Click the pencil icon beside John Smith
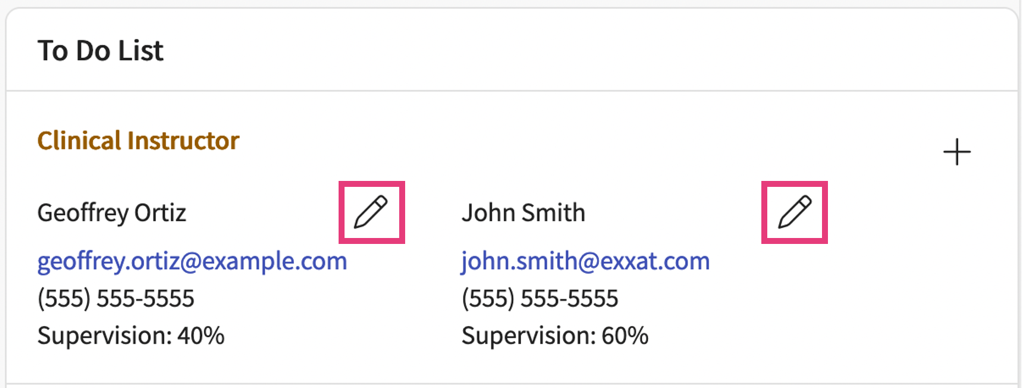 coord(795,212)
